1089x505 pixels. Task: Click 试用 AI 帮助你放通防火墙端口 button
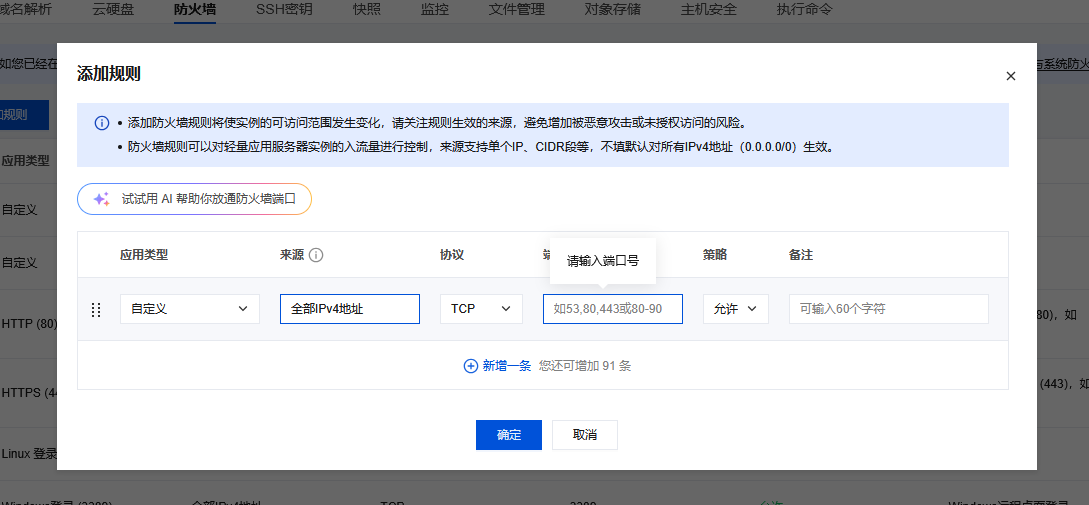tap(194, 199)
